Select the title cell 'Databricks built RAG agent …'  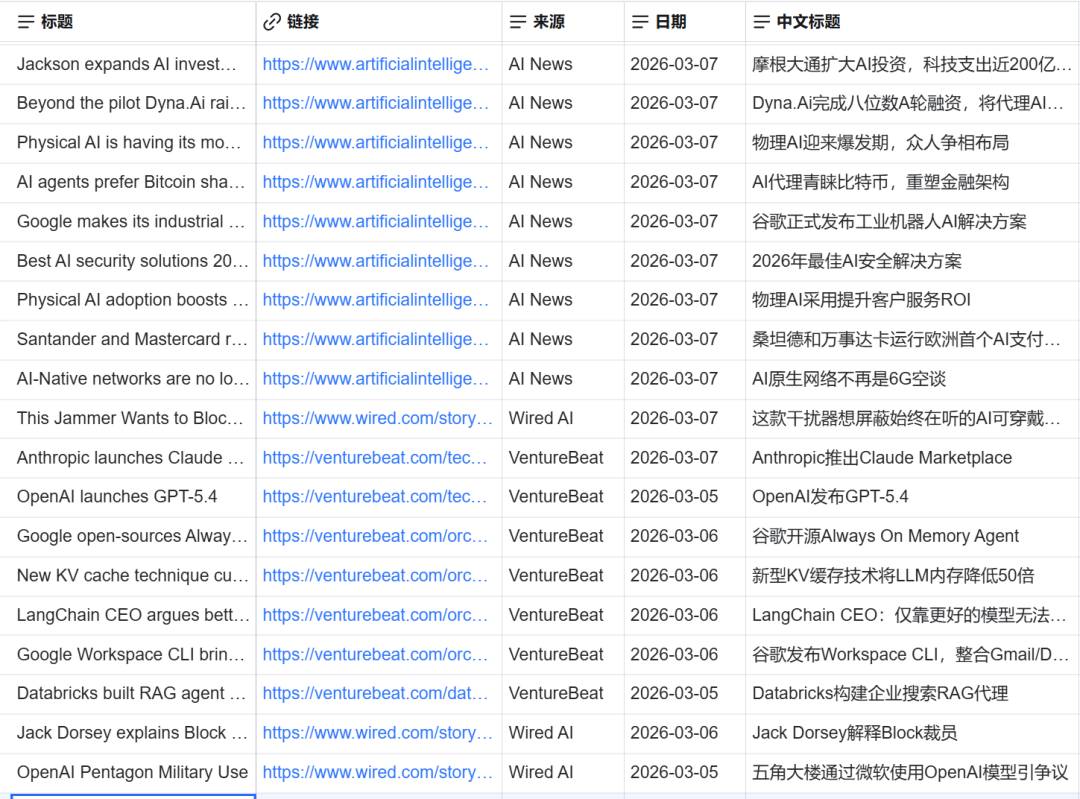[x=128, y=694]
